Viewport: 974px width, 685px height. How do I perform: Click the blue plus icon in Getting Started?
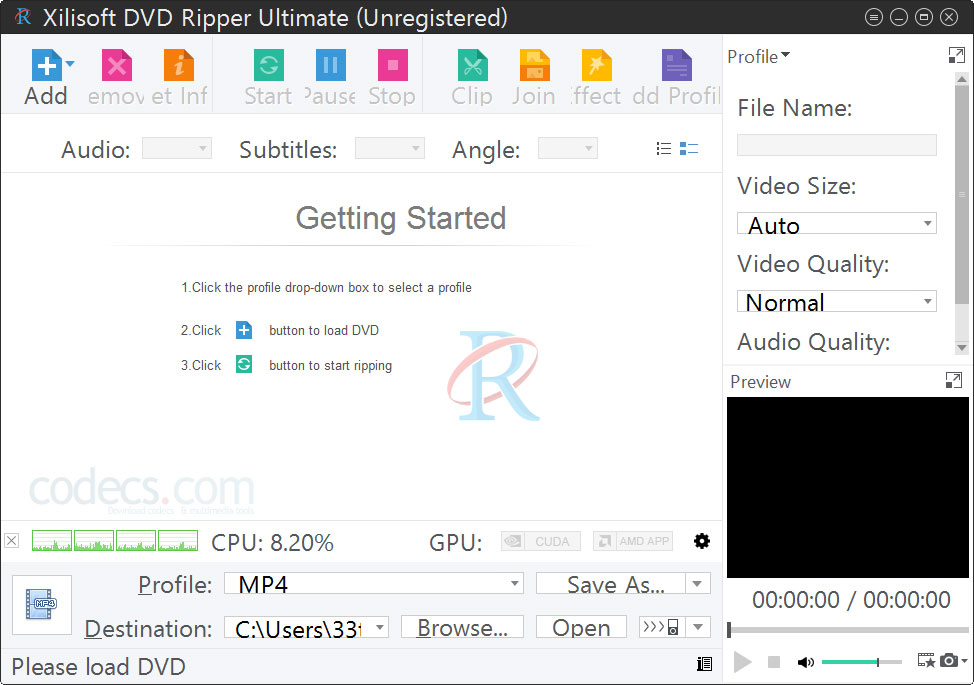(244, 330)
